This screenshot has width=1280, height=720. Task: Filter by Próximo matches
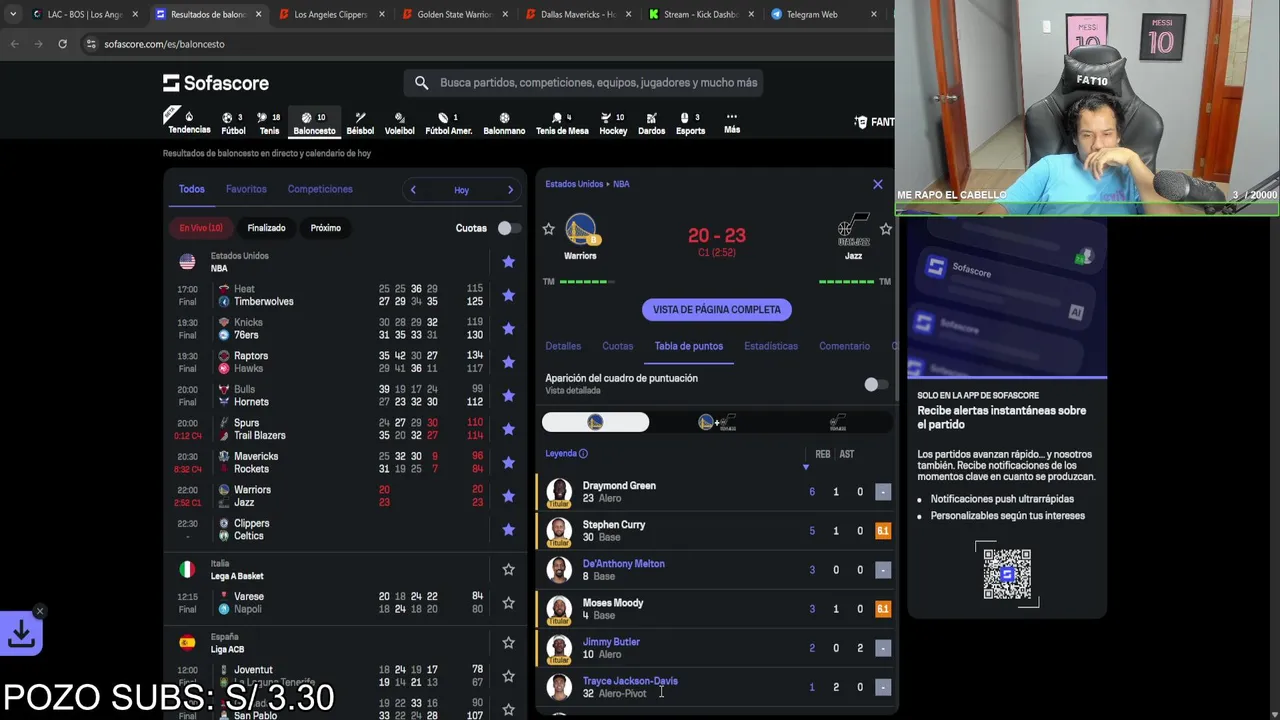[x=326, y=228]
